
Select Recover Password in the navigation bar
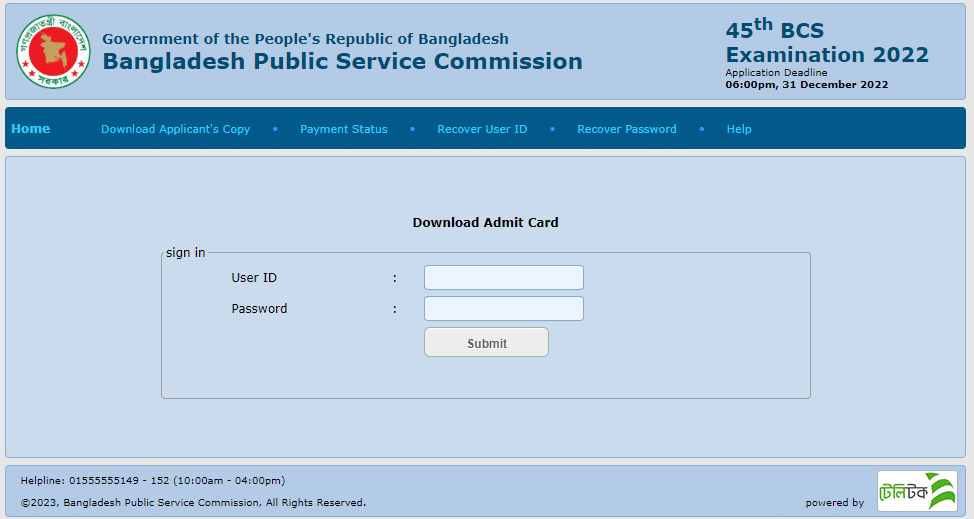point(626,129)
